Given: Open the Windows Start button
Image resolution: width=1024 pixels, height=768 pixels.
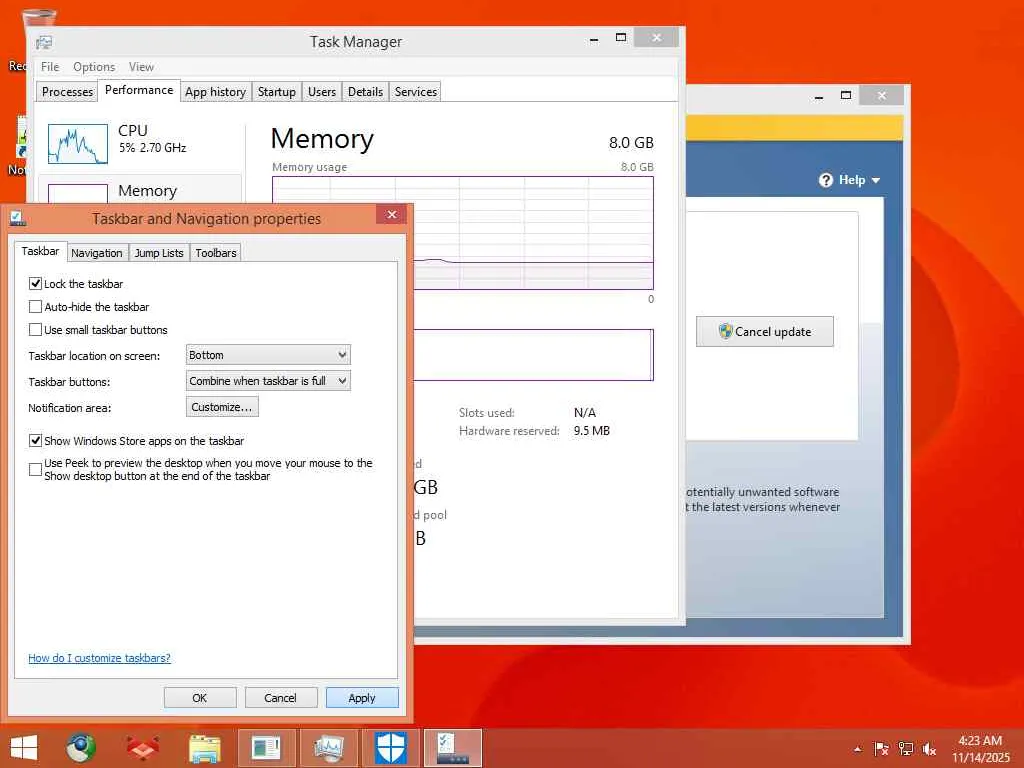Looking at the screenshot, I should [24, 748].
